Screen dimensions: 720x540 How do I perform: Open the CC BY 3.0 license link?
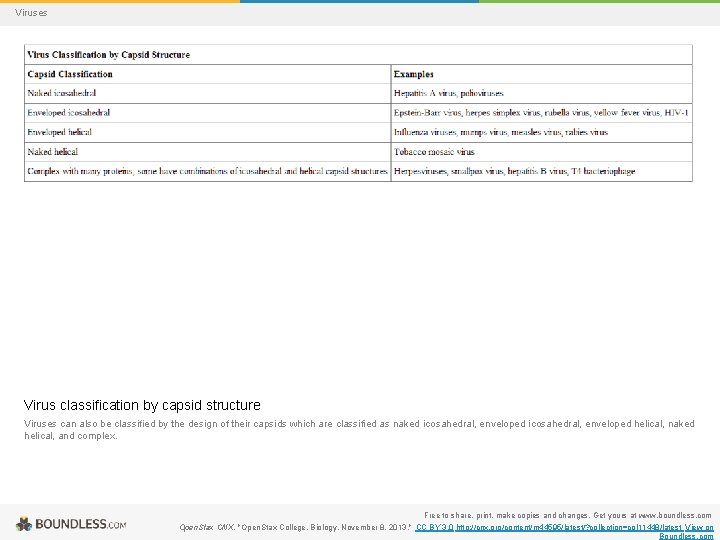point(434,527)
